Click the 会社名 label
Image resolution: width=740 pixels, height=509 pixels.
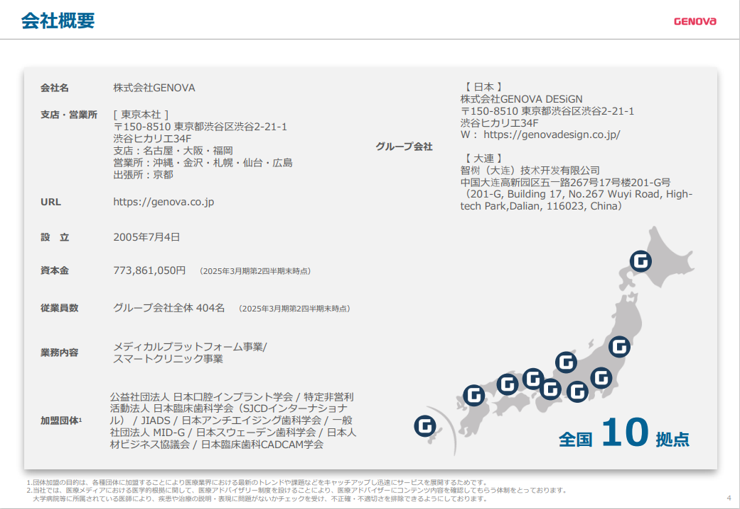pos(54,88)
